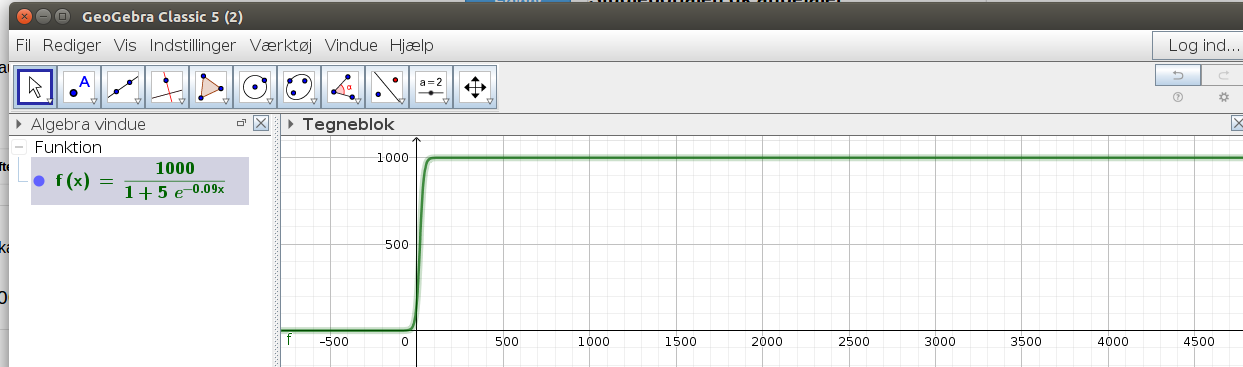Open Move Graphics View dropdown triangle
This screenshot has height=367, width=1243.
pos(489,102)
